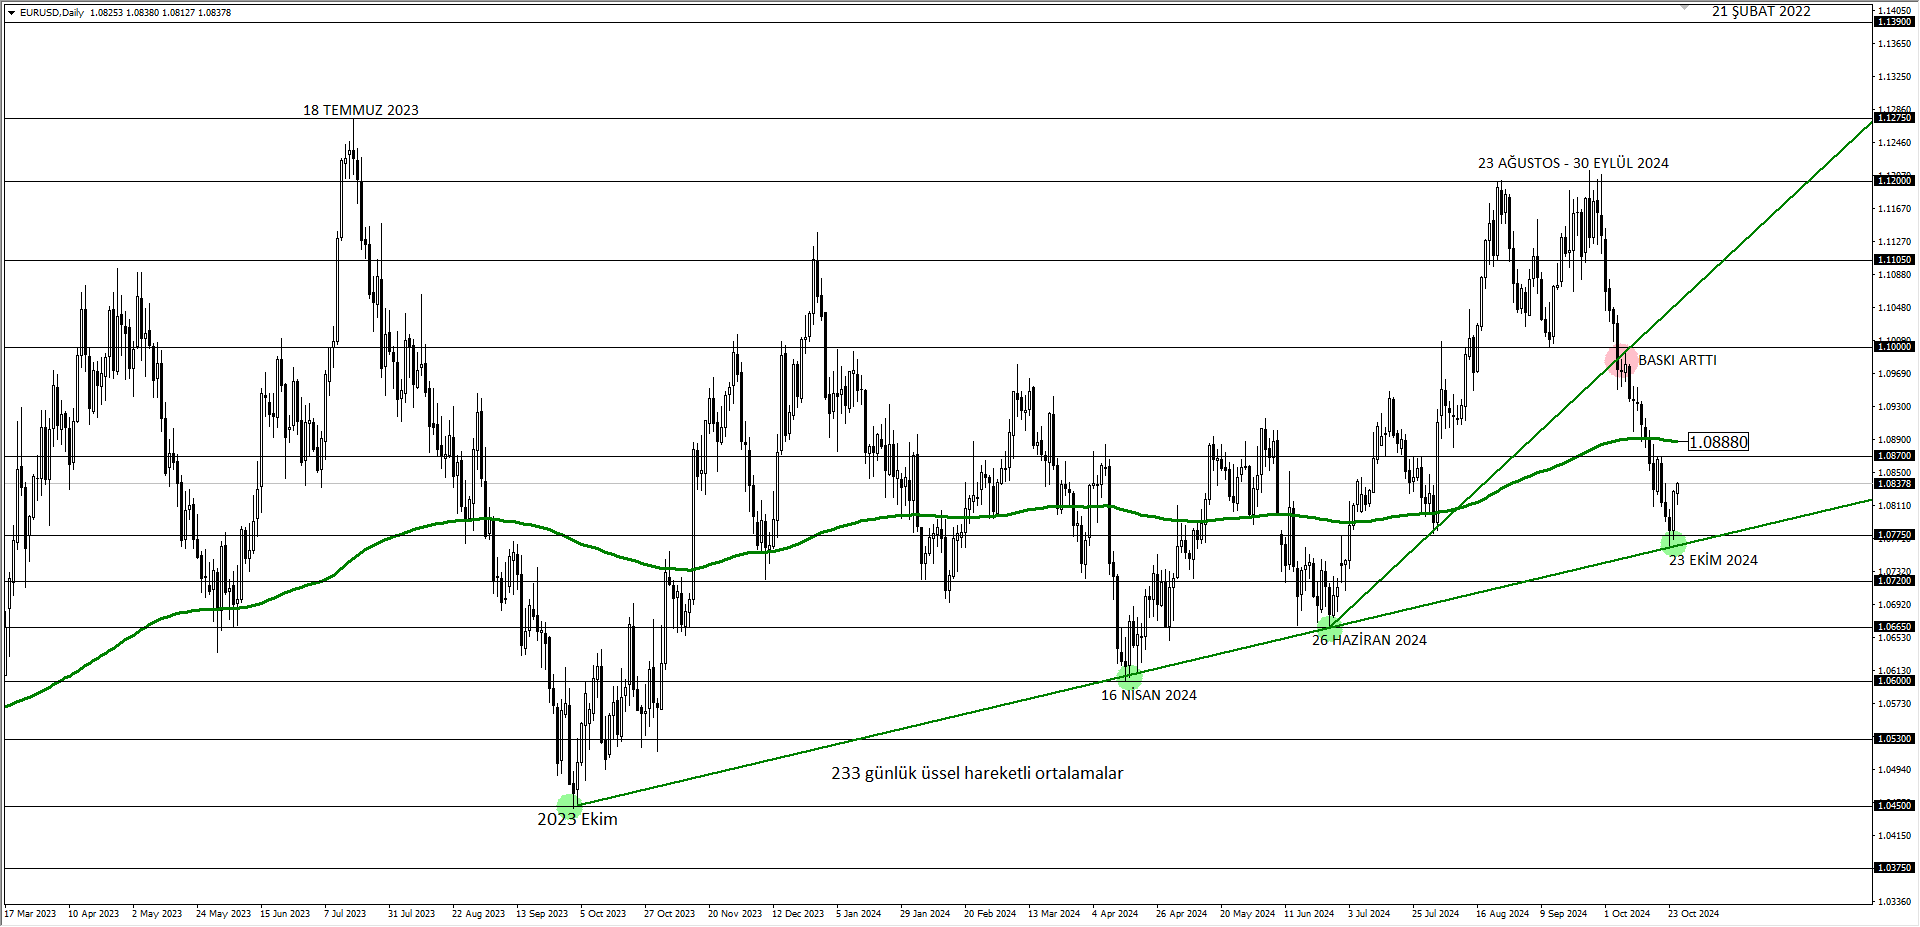This screenshot has height=927, width=1920.
Task: Click the 1.06000 horizontal line price tag
Action: pyautogui.click(x=1894, y=681)
